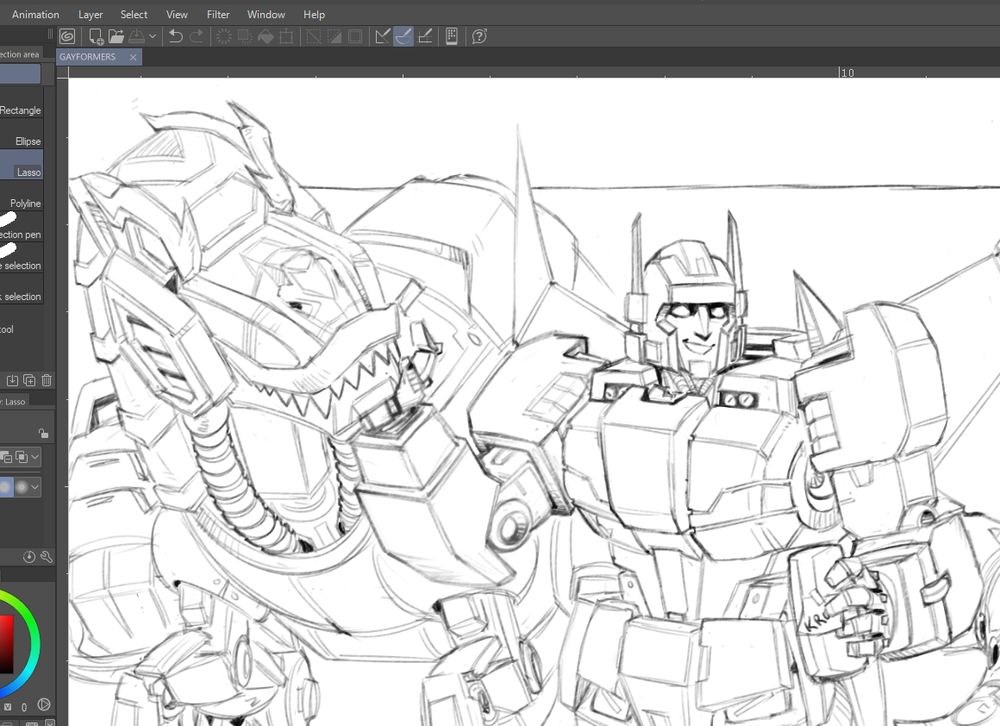Toggle snap to ruler

[x=382, y=37]
